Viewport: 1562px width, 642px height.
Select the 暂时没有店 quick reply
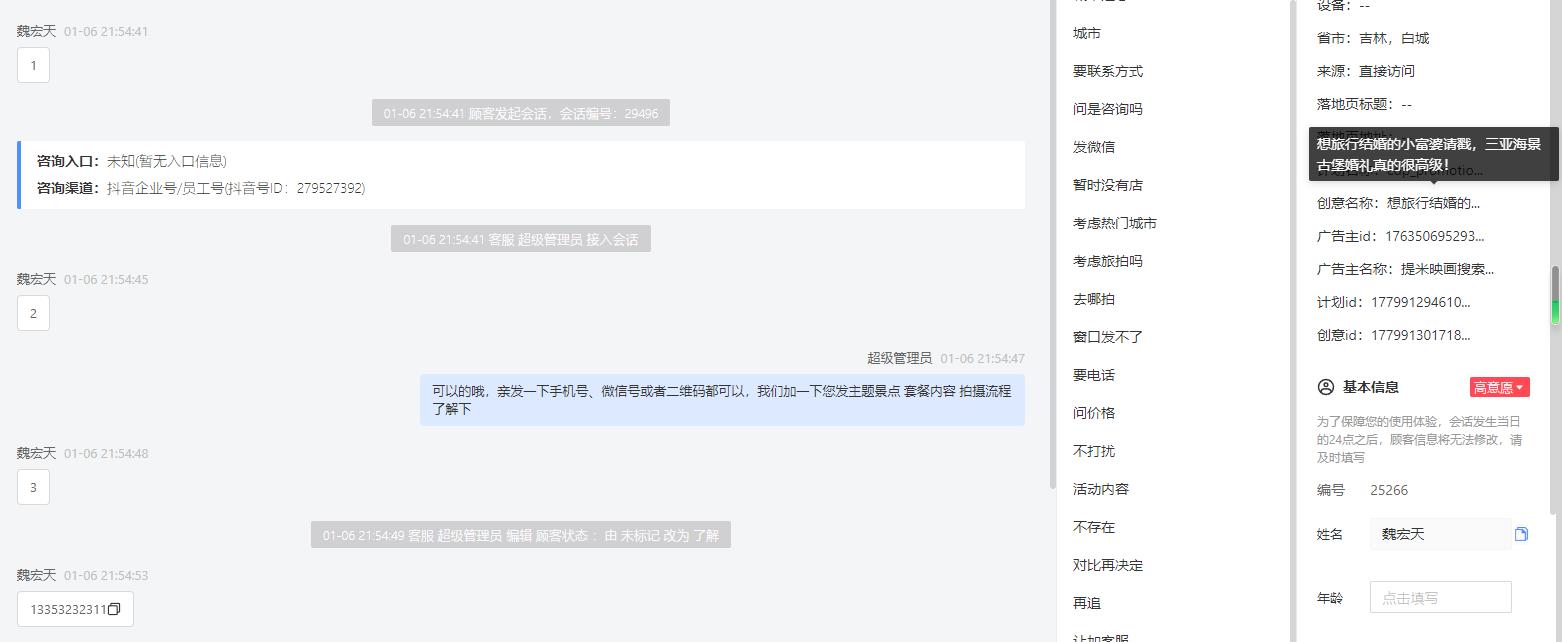[1108, 185]
